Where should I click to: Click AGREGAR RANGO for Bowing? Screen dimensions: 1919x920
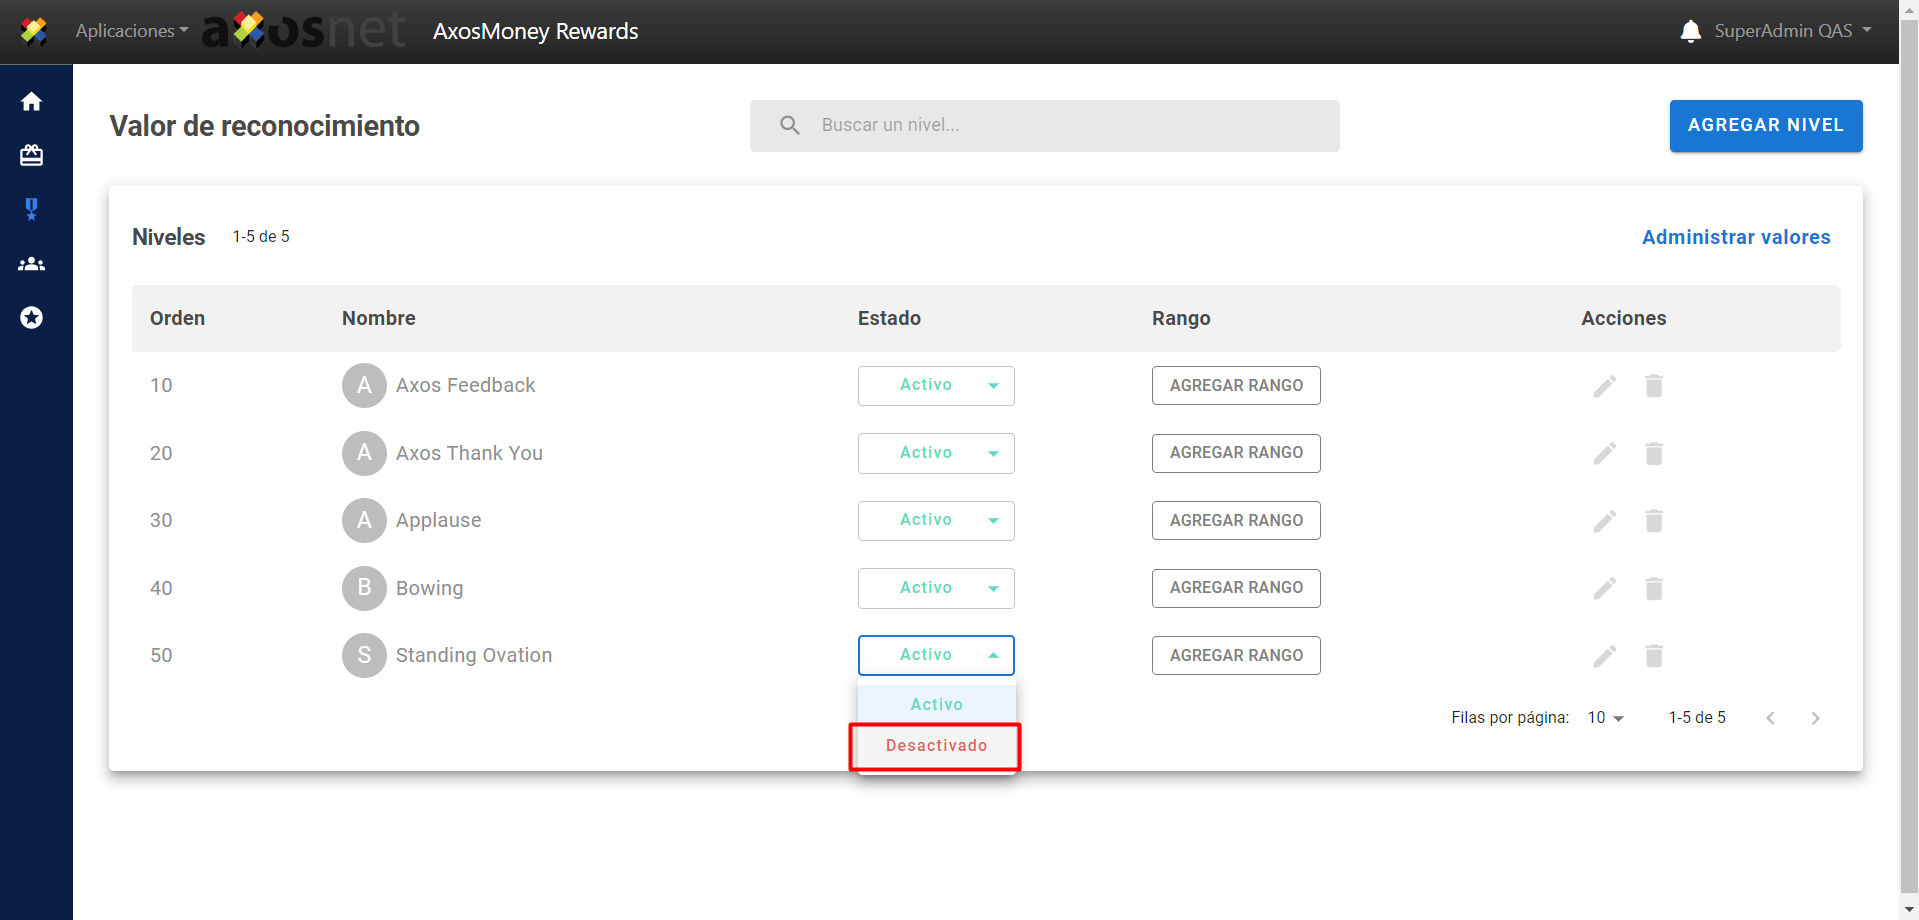click(x=1235, y=588)
